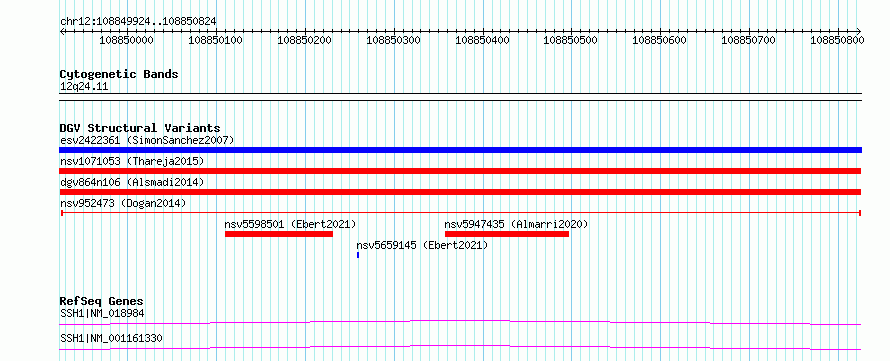The width and height of the screenshot is (890, 361).
Task: Open gene label SSH1|NM_001161330
Action: click(111, 338)
